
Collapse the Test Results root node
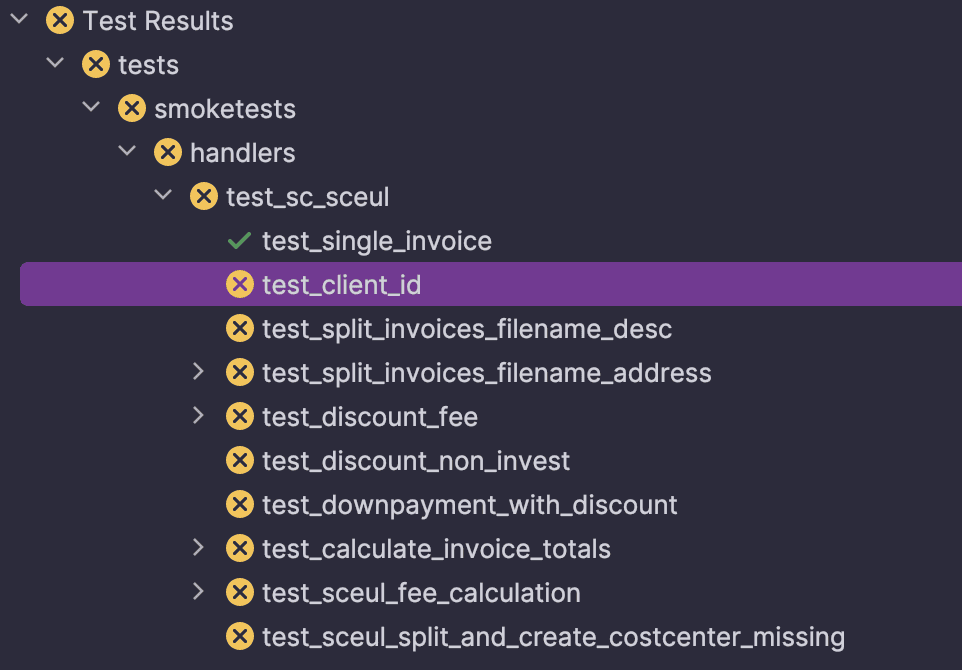coord(19,20)
